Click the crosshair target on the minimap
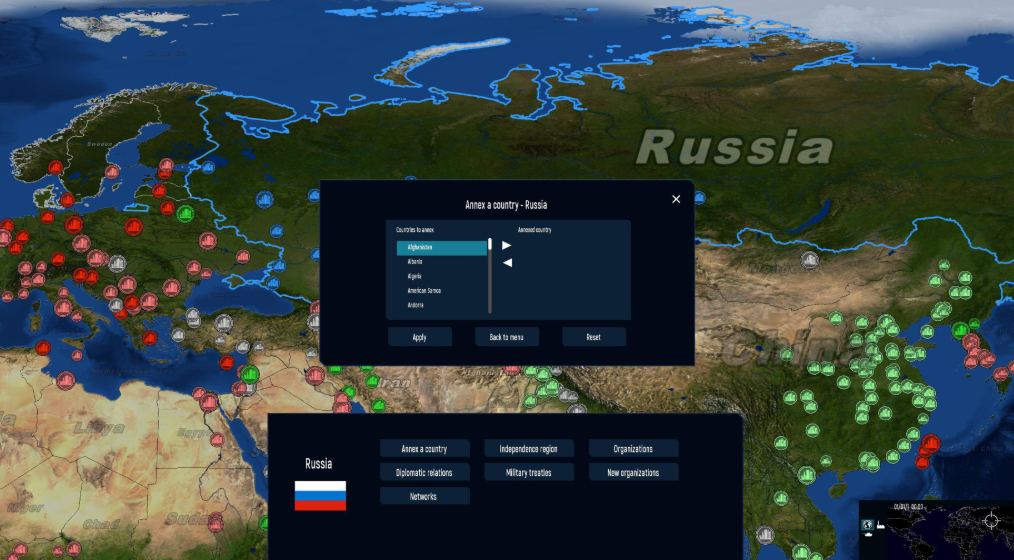Image resolution: width=1014 pixels, height=560 pixels. [991, 521]
